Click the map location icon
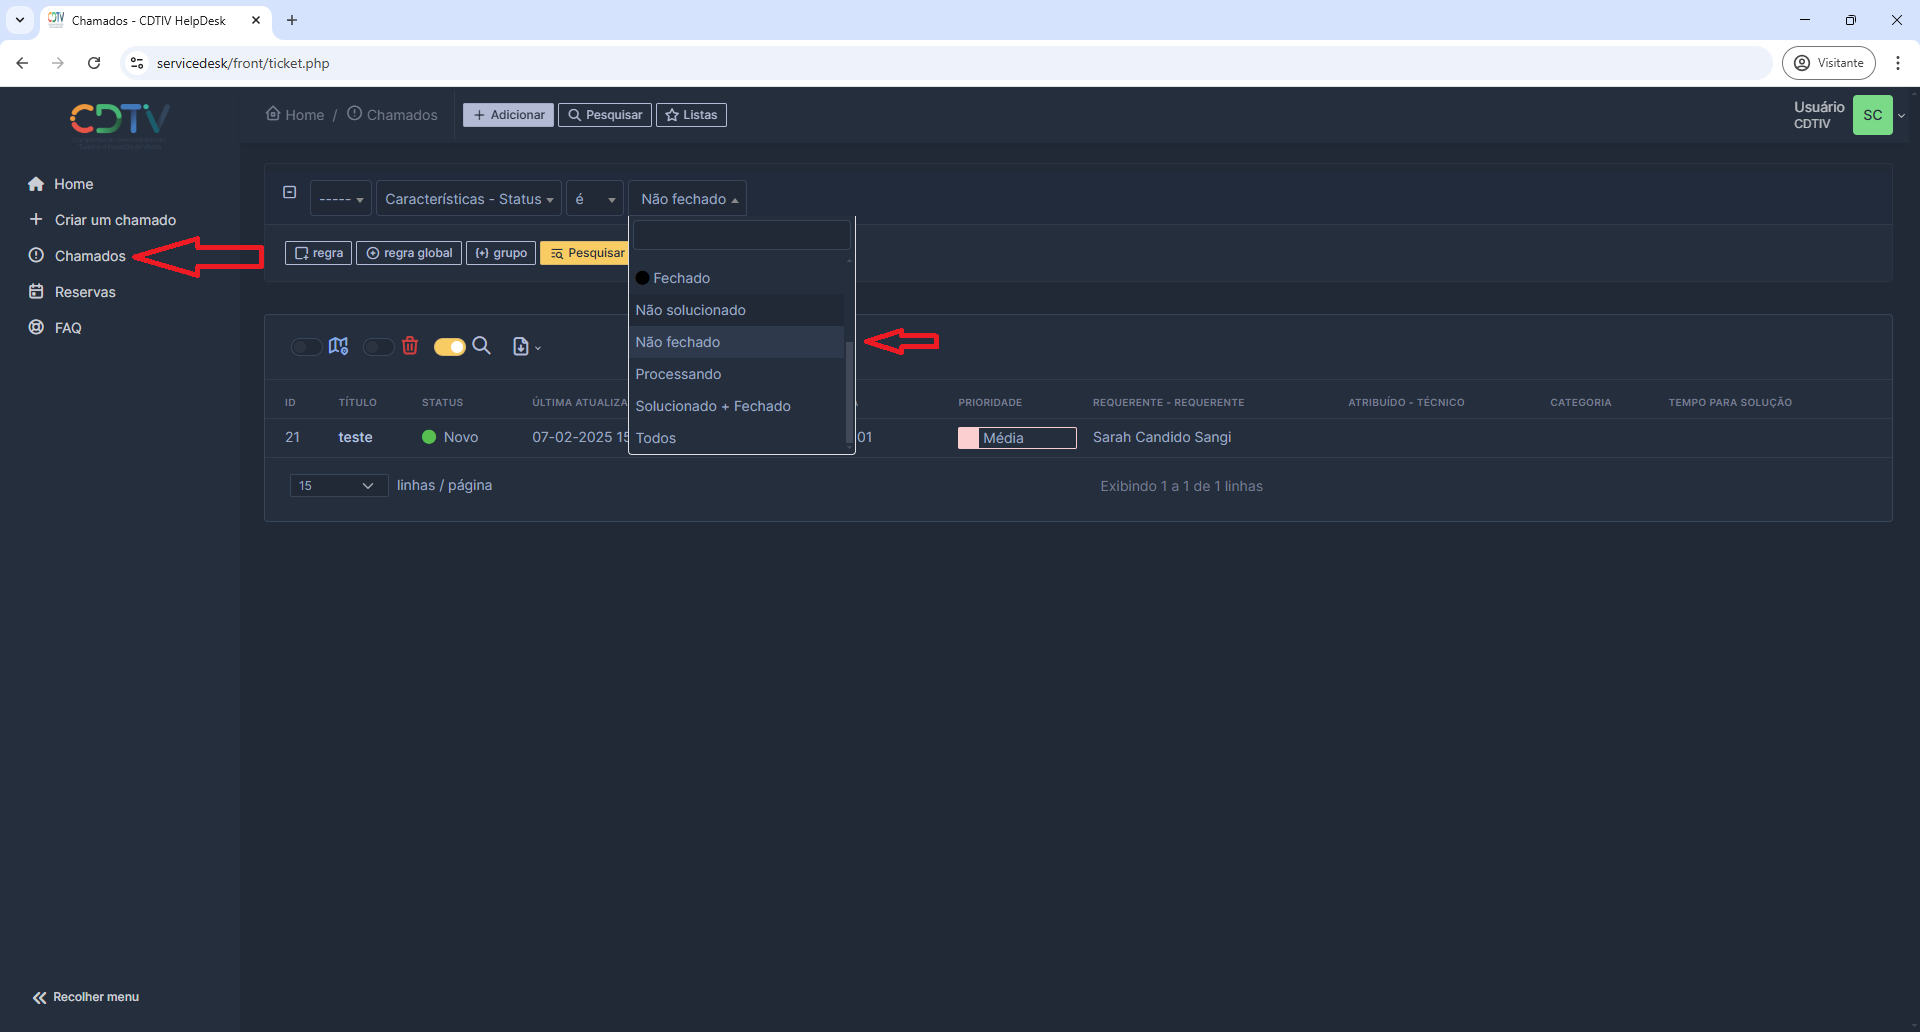1920x1032 pixels. 338,346
